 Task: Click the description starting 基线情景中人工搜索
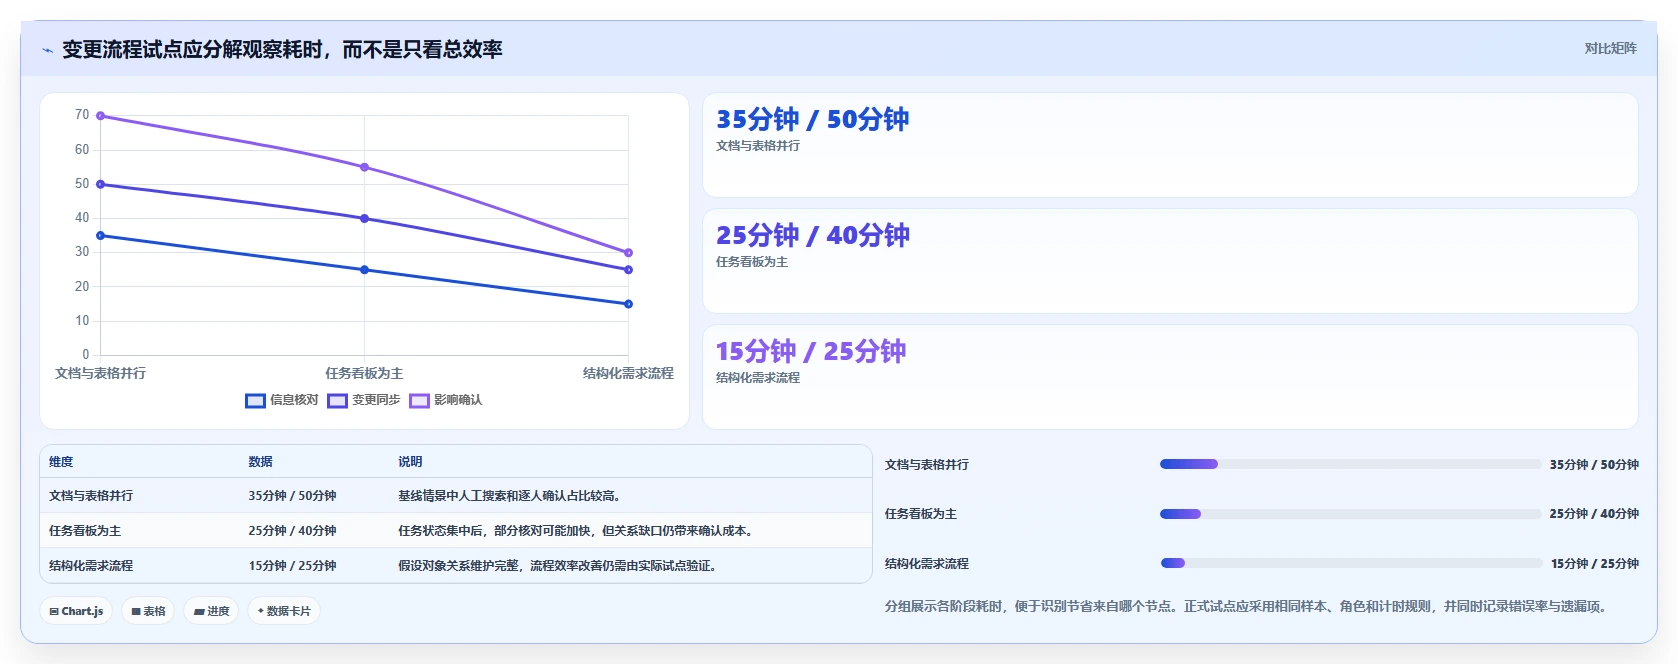coord(510,496)
